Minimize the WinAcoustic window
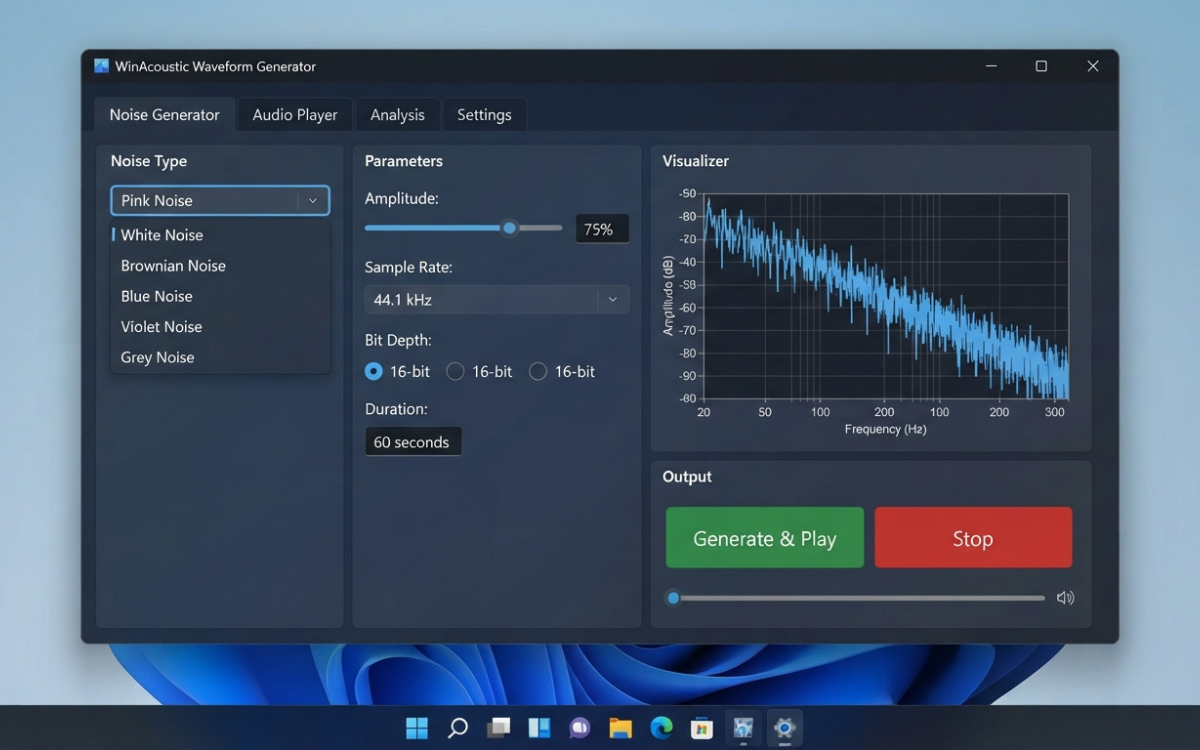This screenshot has width=1200, height=750. (x=991, y=66)
